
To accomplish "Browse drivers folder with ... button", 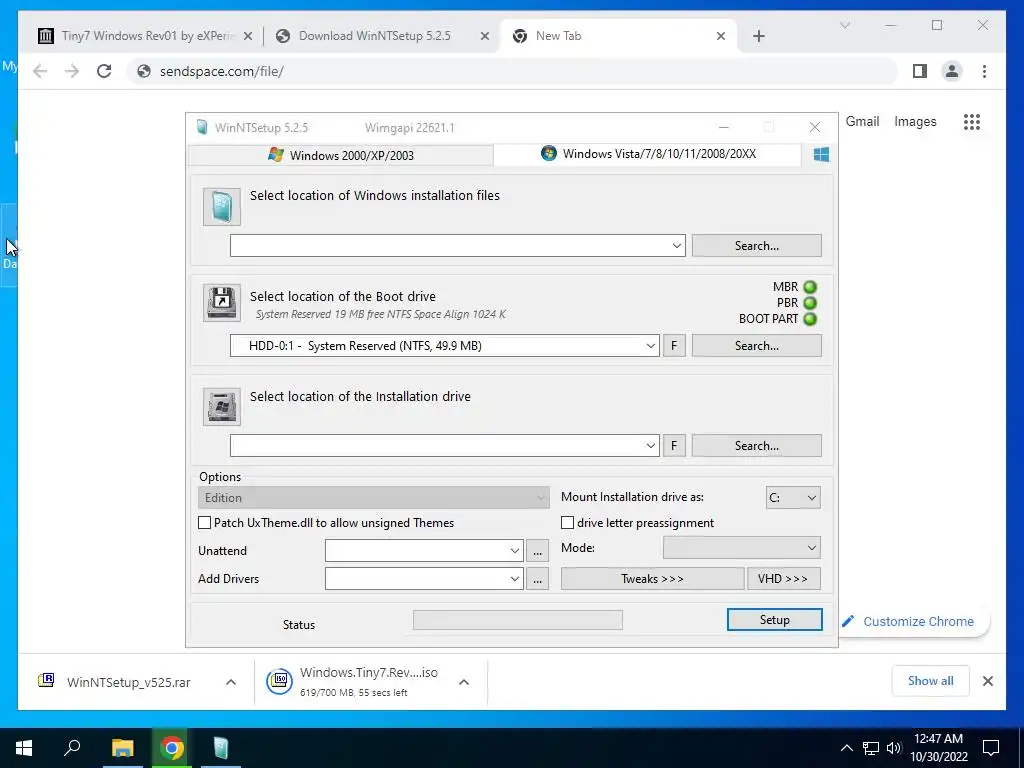I will tap(537, 579).
